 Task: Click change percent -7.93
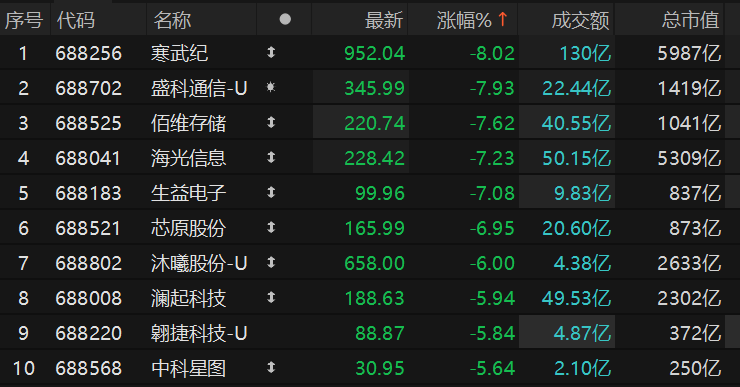point(492,88)
